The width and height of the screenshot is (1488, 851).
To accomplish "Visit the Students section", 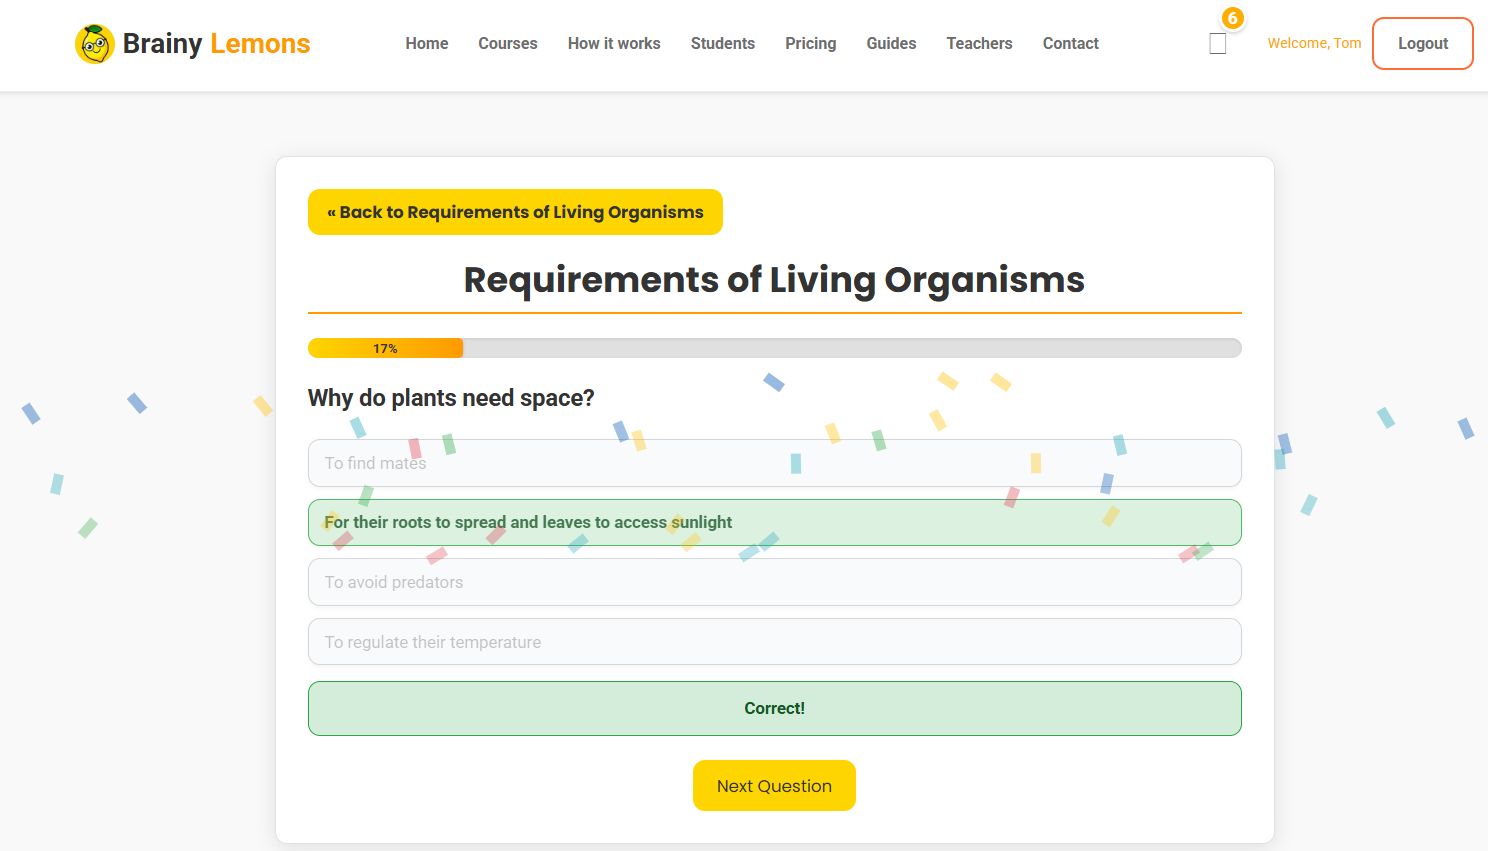I will 722,43.
